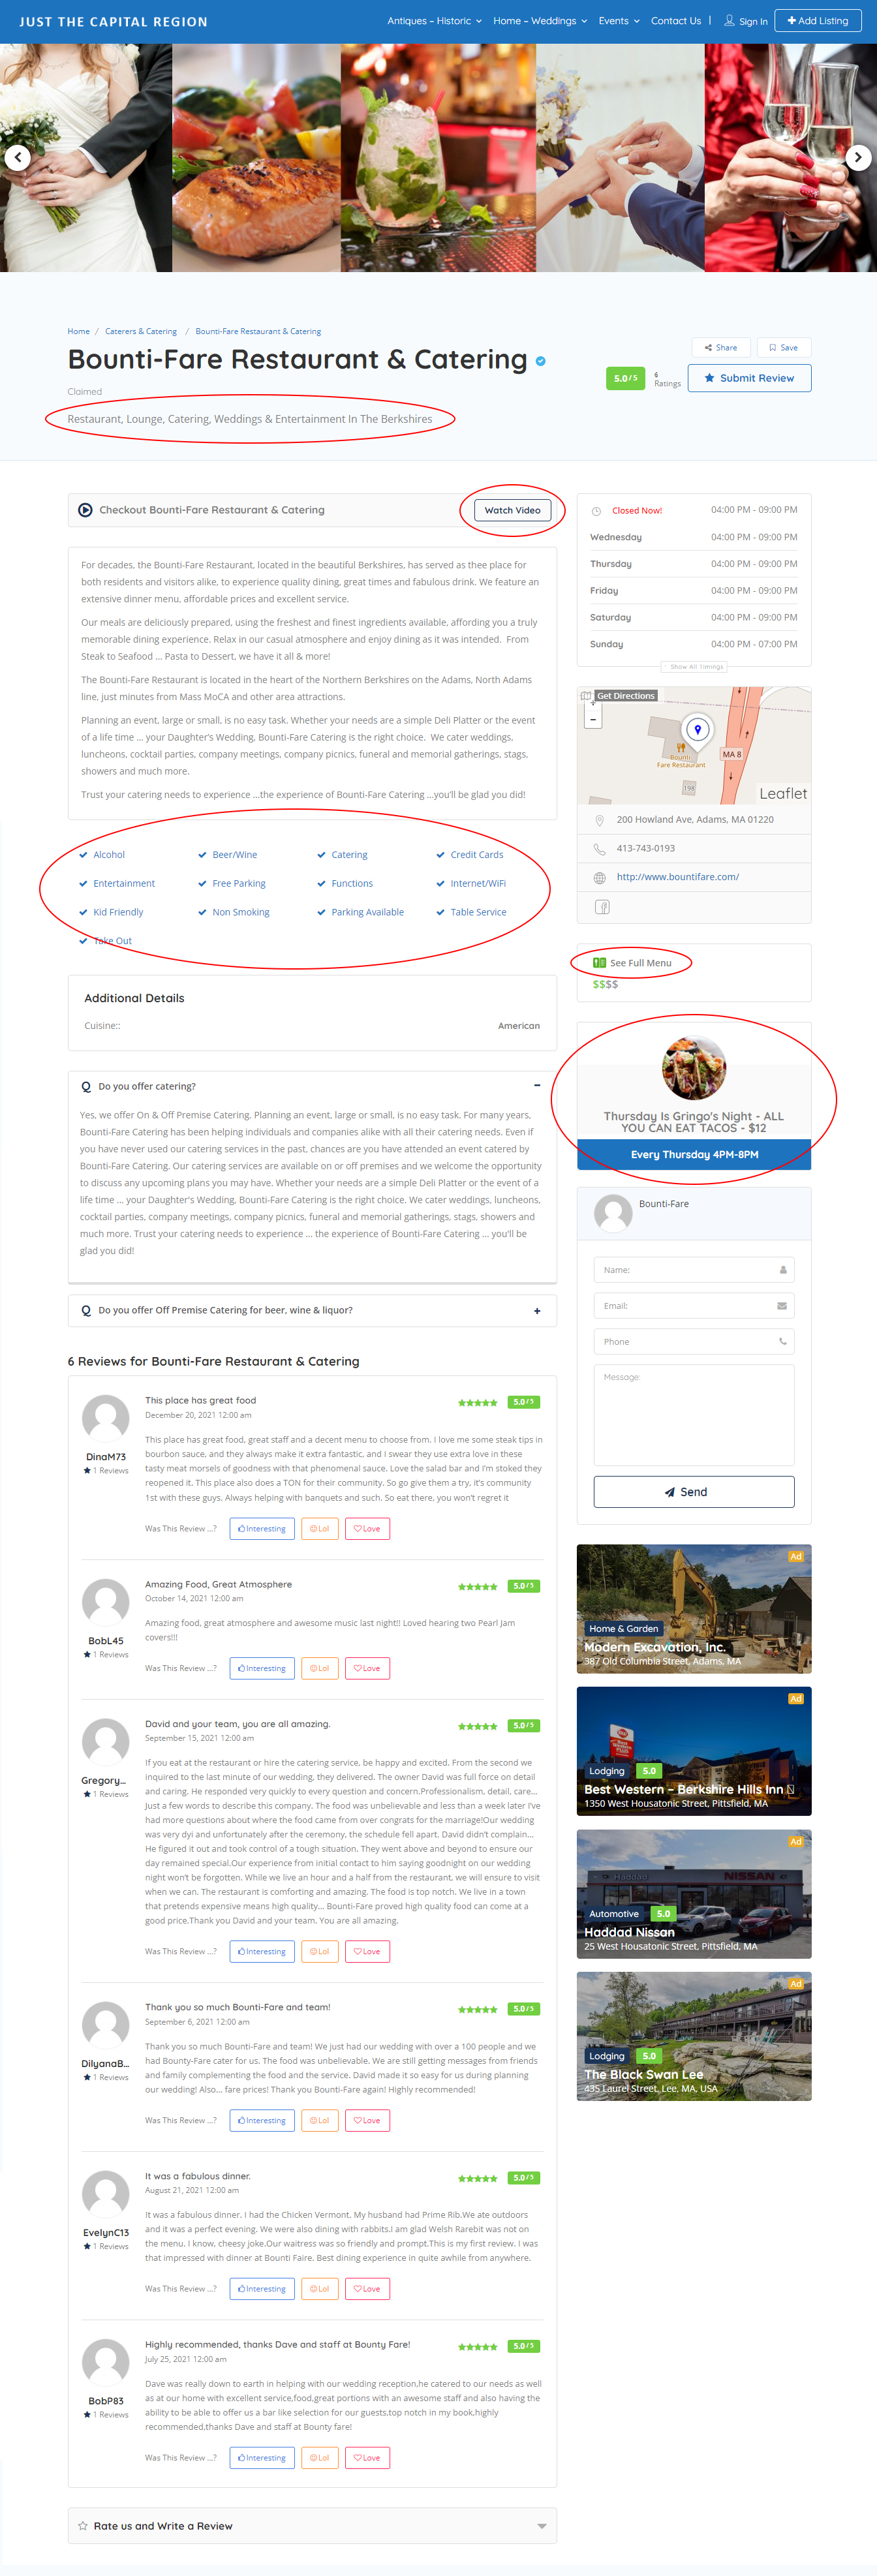Expand the off-premise catering beer question

pyautogui.click(x=537, y=1311)
